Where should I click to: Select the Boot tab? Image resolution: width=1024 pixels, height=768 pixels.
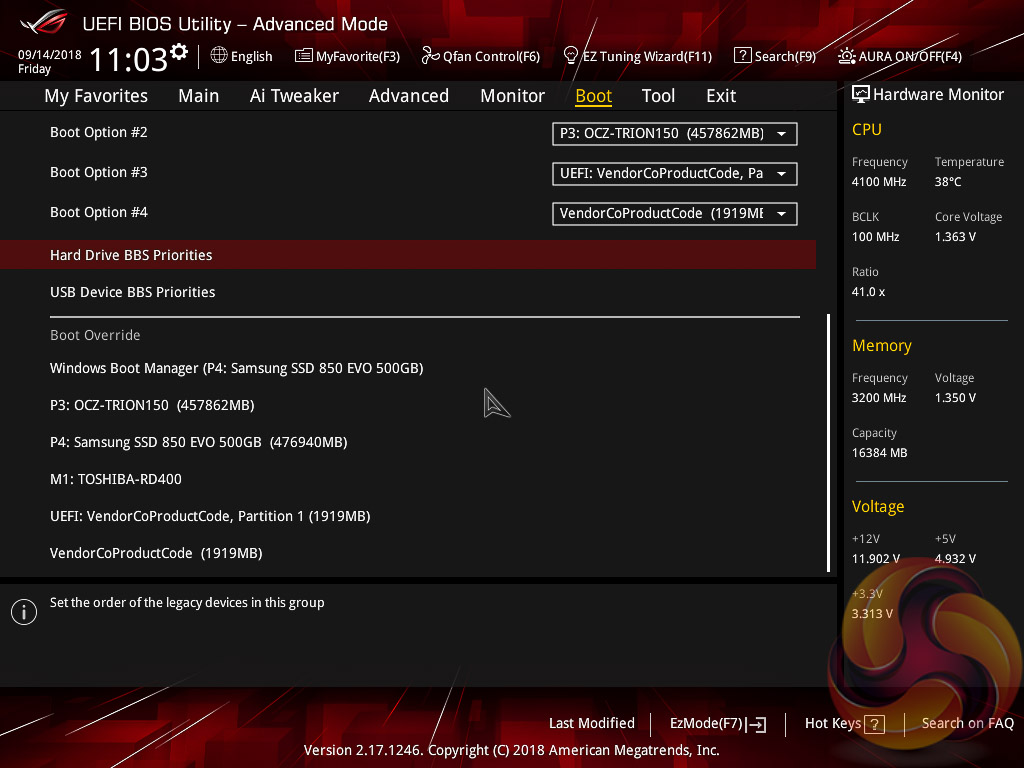click(x=594, y=96)
